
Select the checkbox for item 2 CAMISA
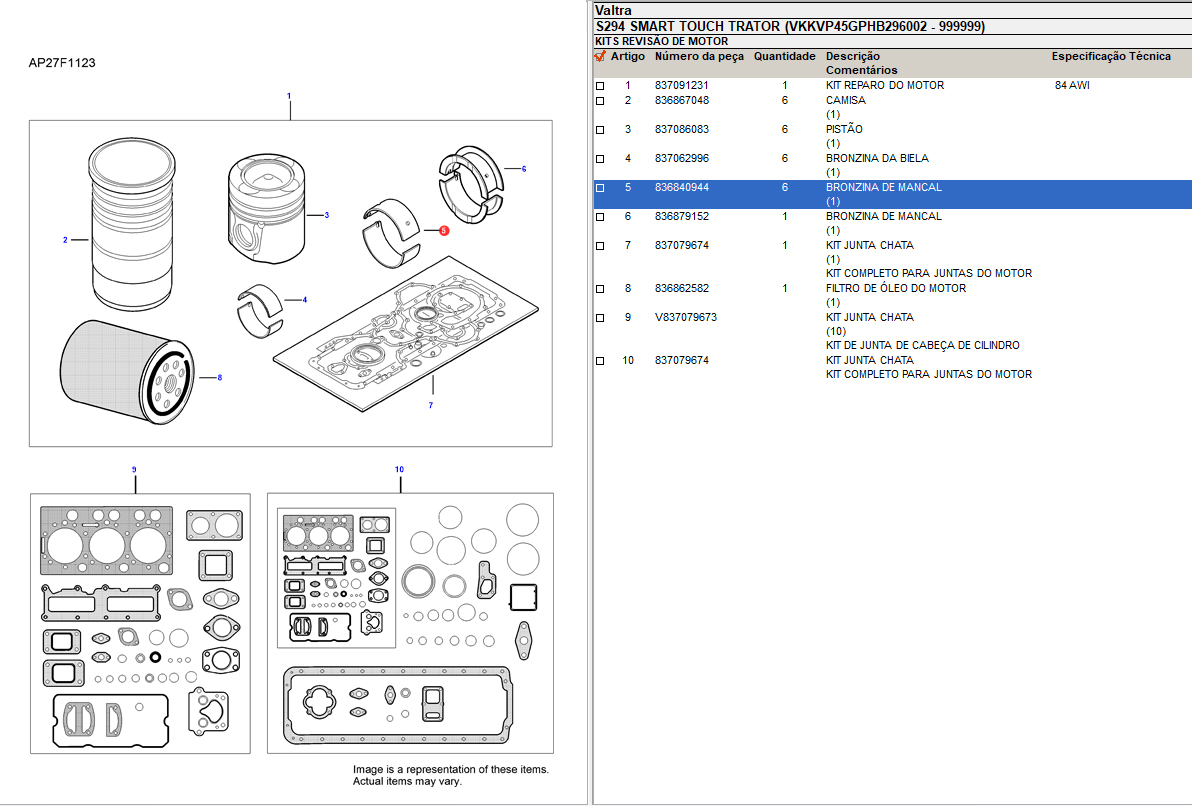(x=600, y=101)
